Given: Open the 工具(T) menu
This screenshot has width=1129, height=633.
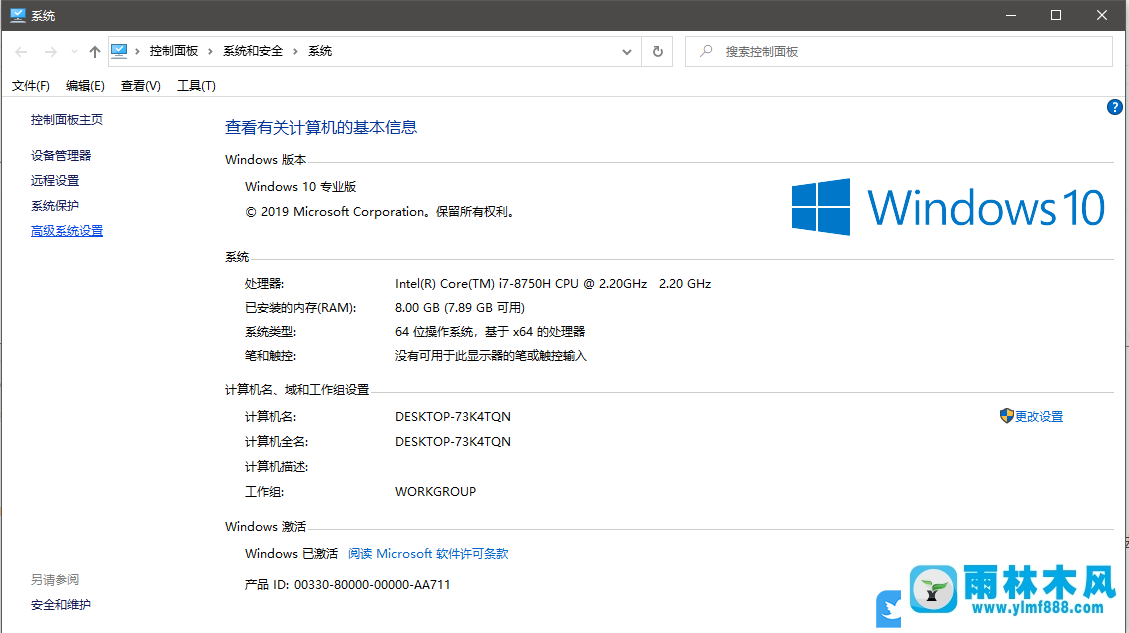Looking at the screenshot, I should point(197,86).
